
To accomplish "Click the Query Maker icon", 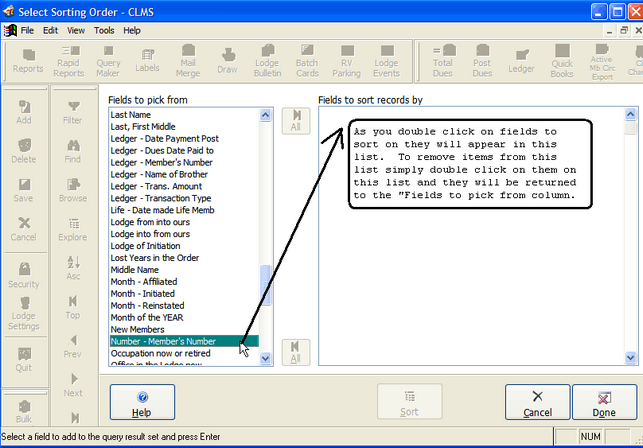I will point(108,60).
